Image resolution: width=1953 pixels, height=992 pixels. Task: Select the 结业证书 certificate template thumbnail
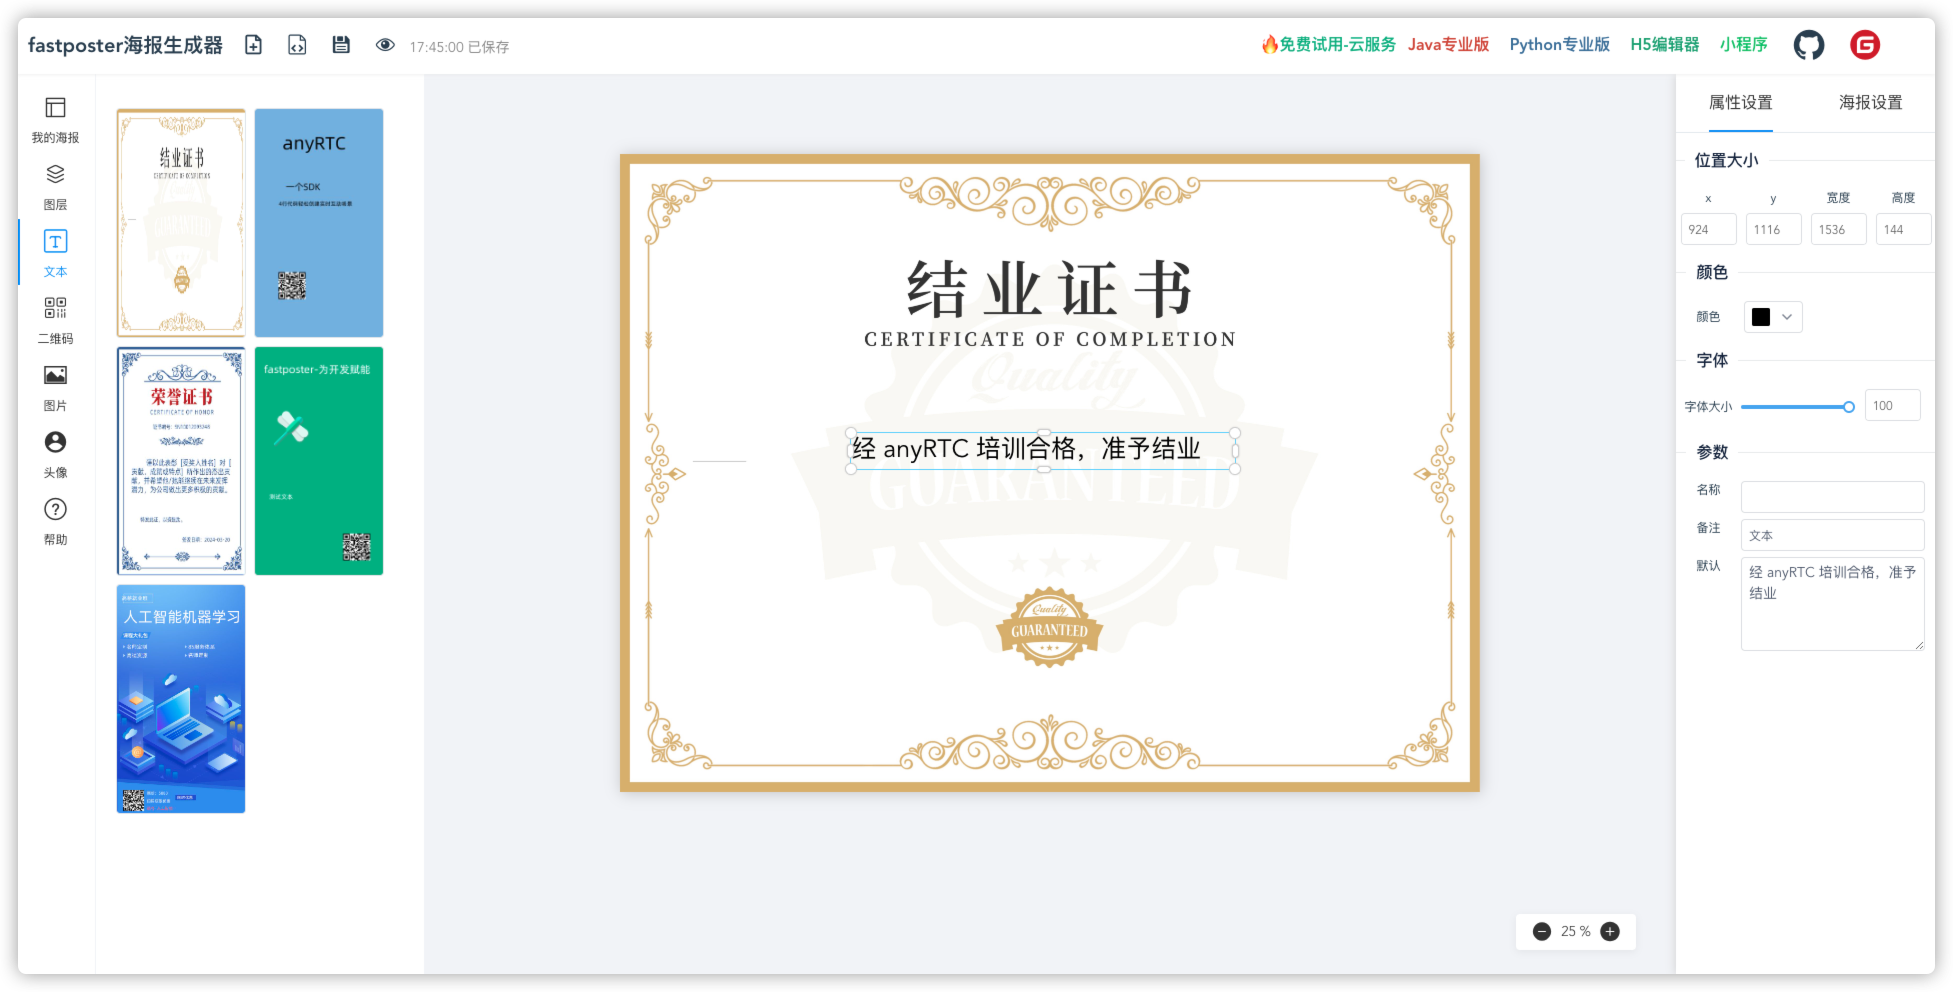(181, 223)
